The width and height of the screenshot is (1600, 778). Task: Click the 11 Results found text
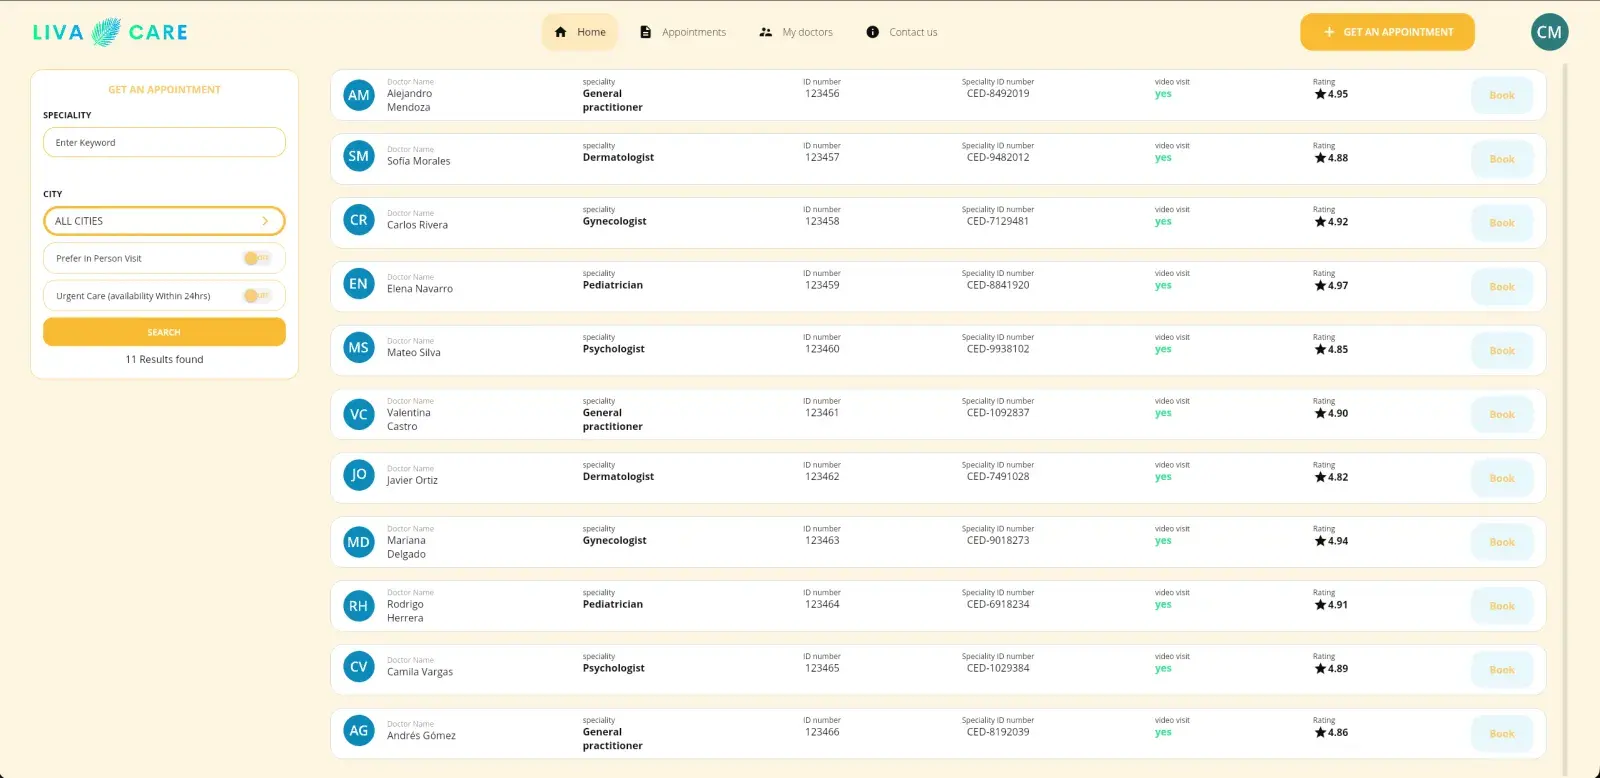pos(164,360)
